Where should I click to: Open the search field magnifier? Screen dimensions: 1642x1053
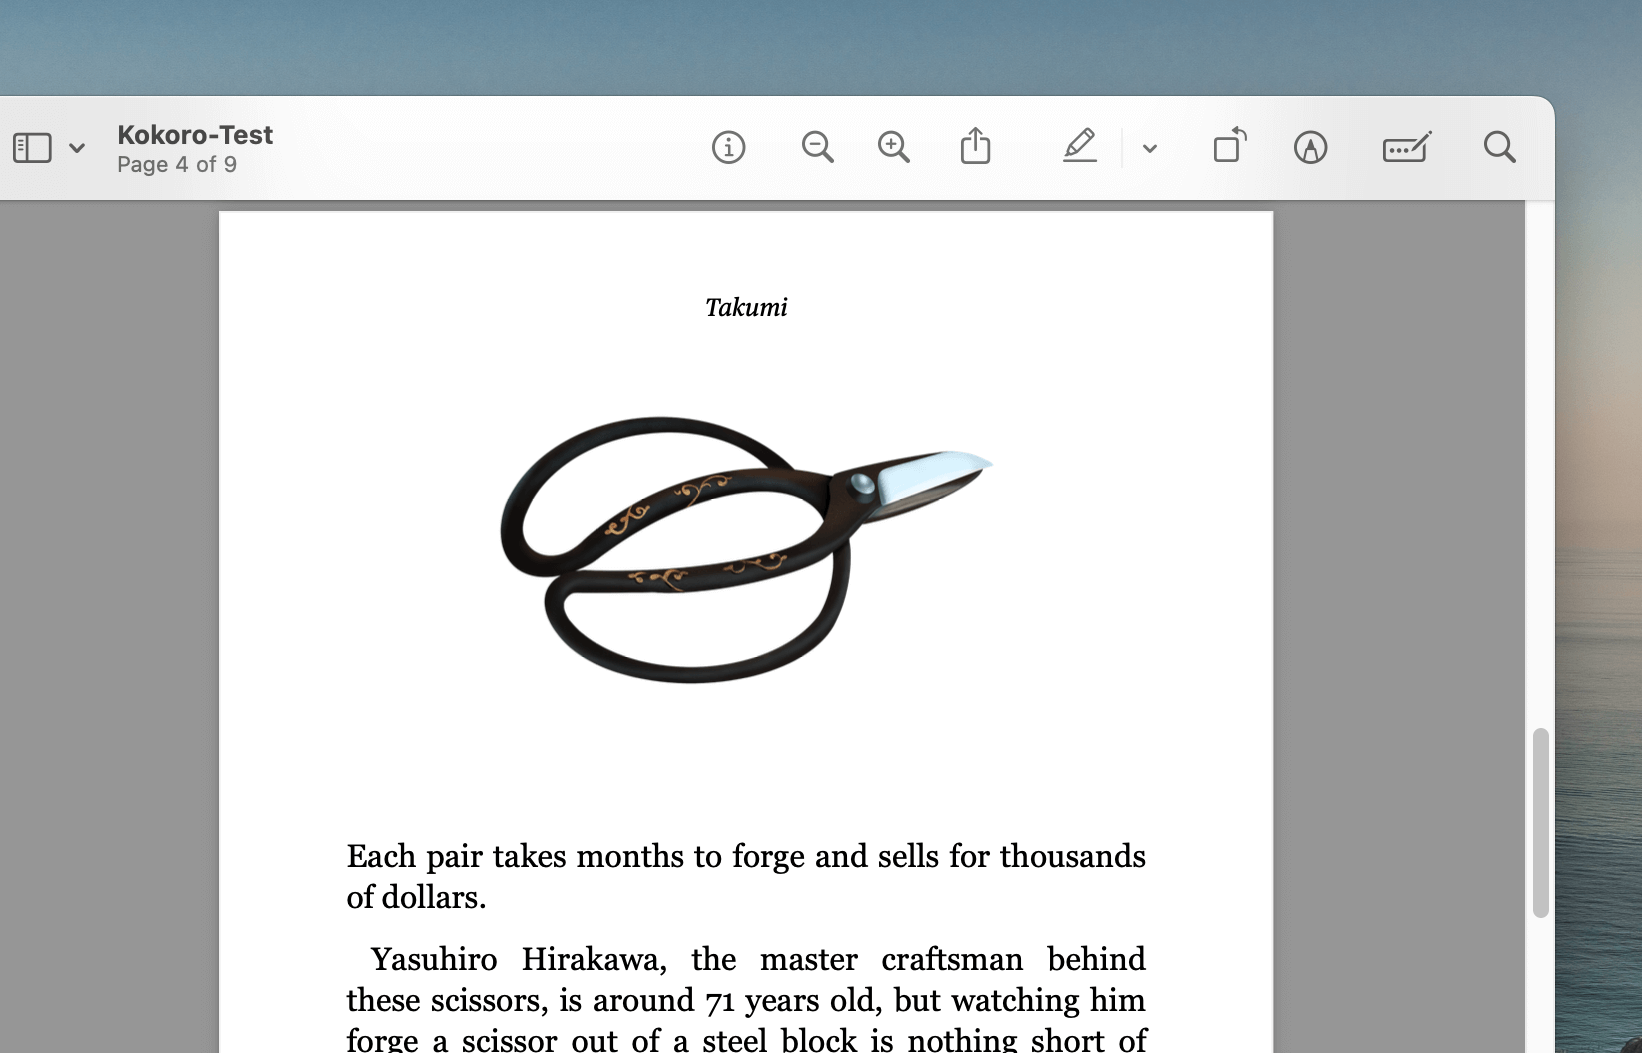[1499, 148]
